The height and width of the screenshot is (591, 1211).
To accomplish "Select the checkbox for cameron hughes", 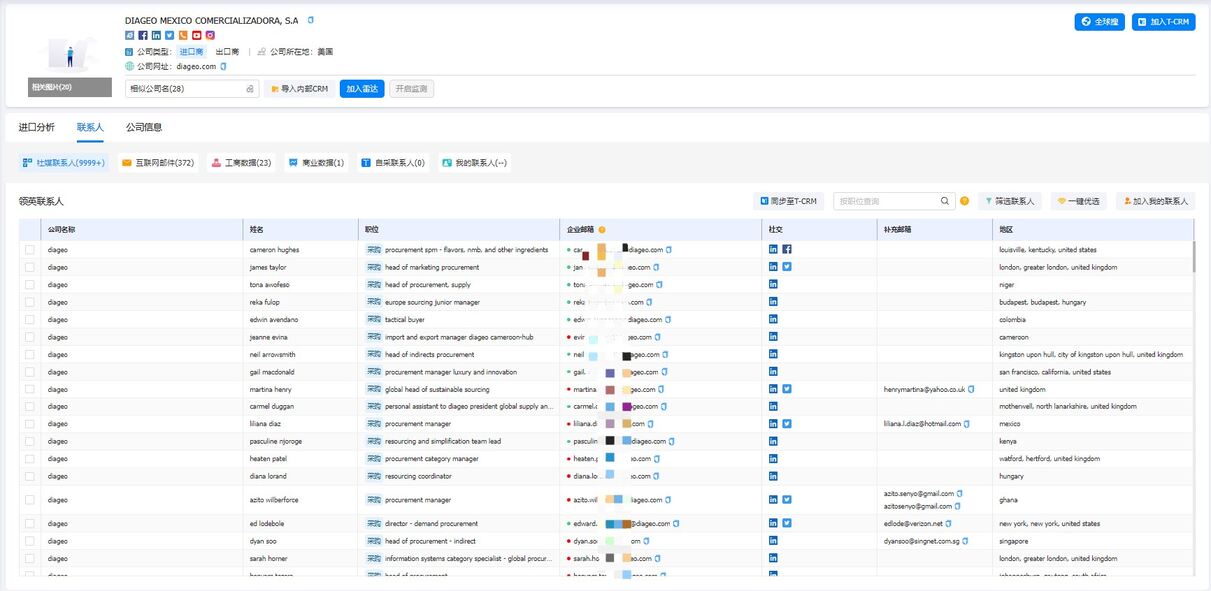I will click(30, 250).
